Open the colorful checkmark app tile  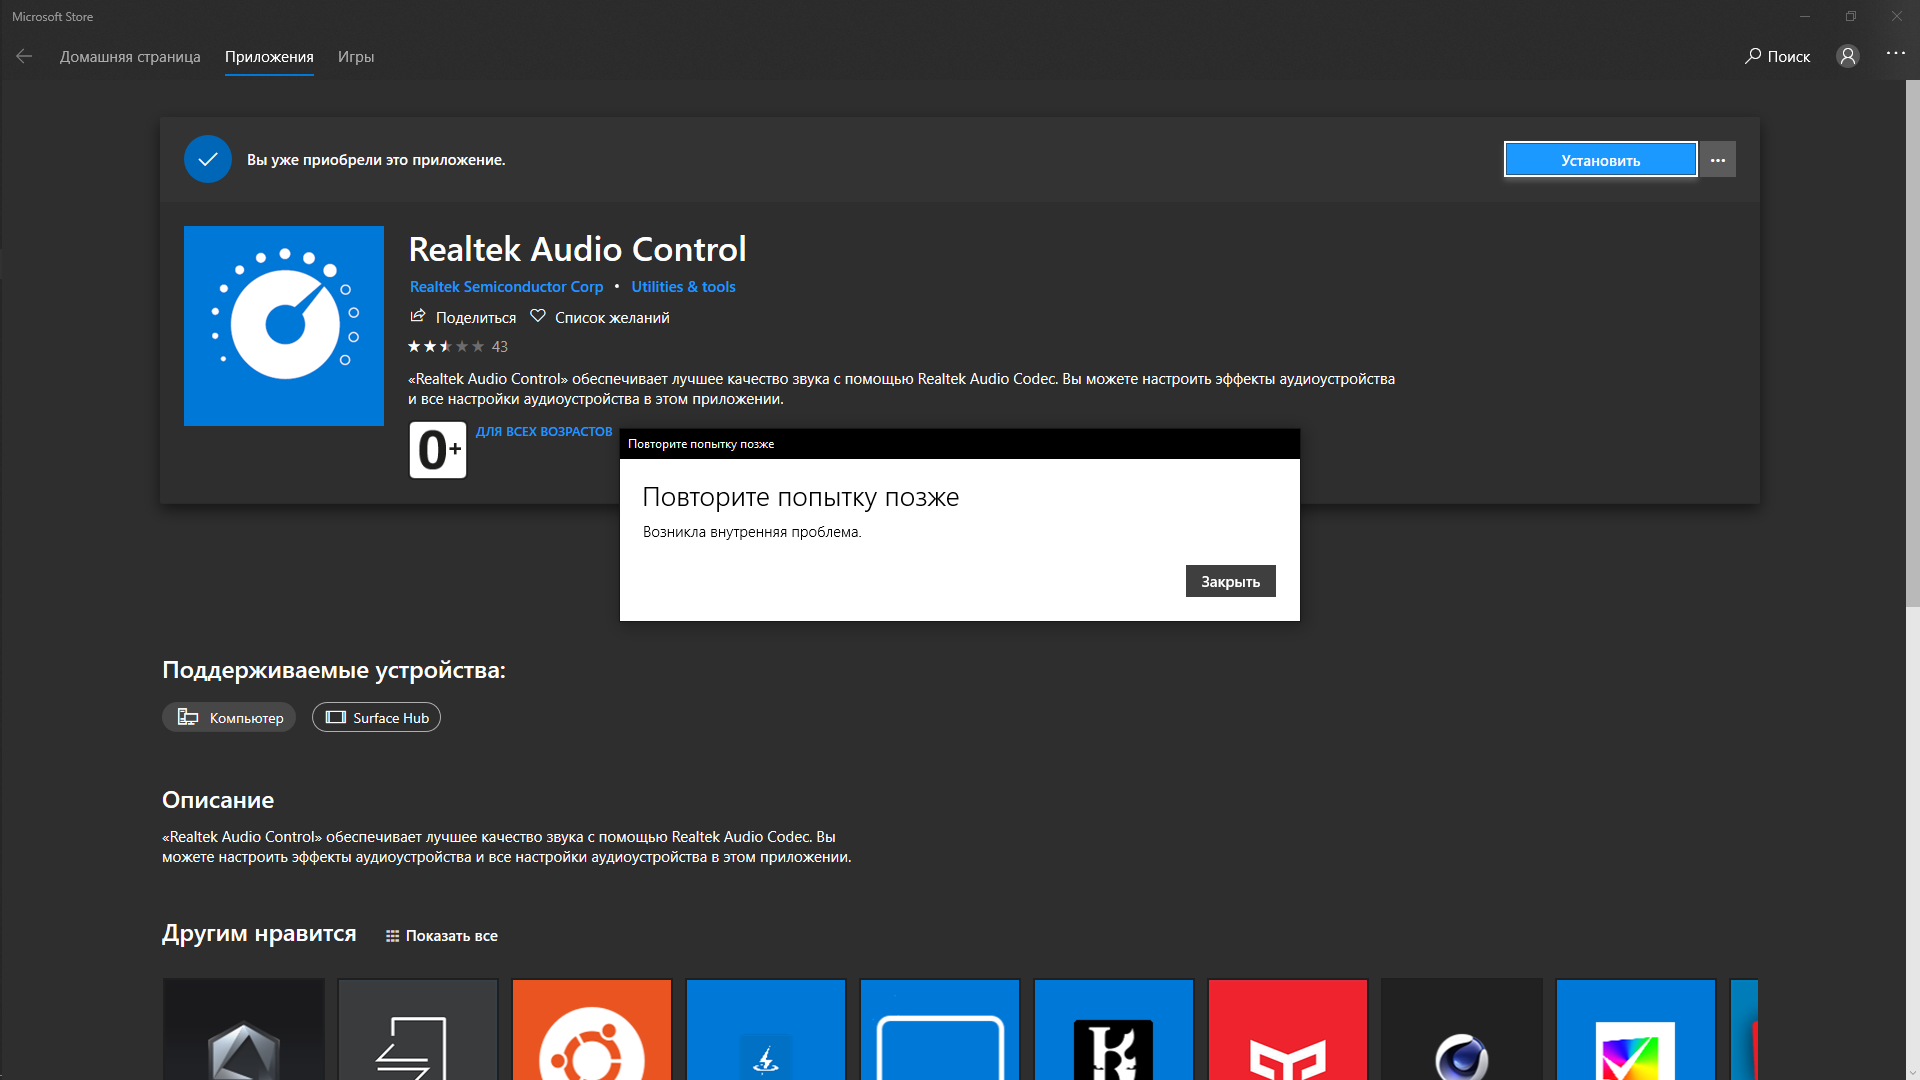point(1636,1029)
